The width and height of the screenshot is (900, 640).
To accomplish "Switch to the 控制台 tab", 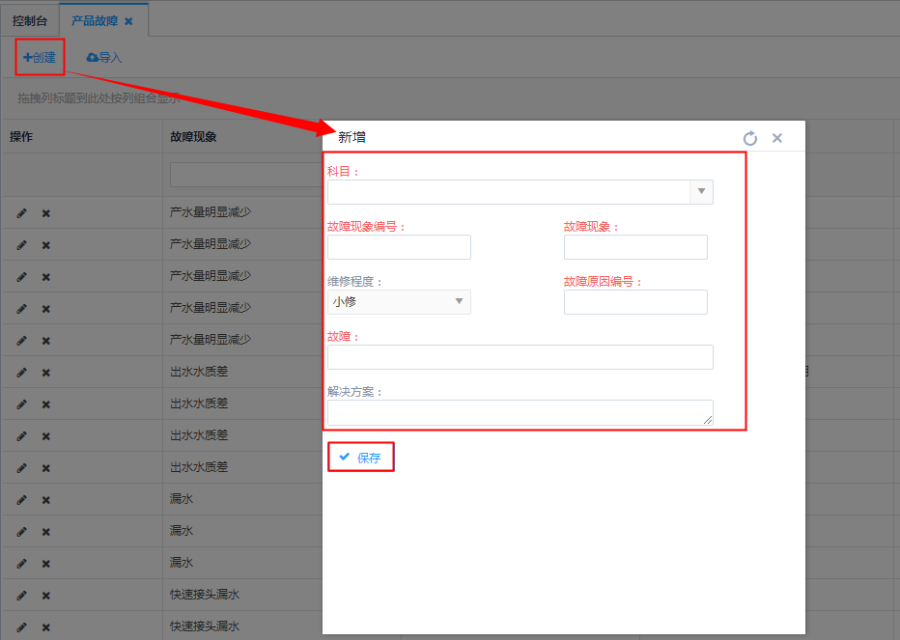I will [x=29, y=21].
